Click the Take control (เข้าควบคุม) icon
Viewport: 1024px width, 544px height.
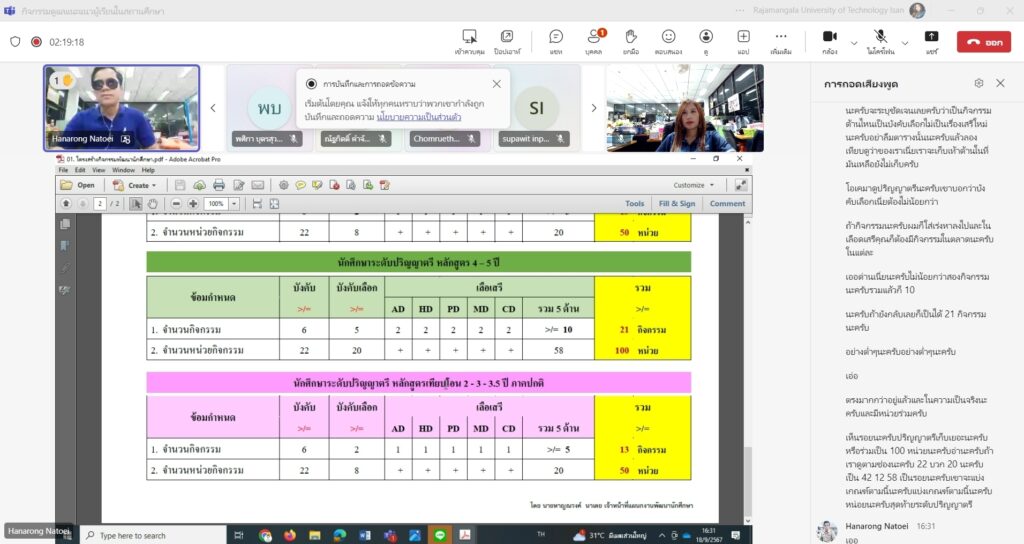[469, 41]
